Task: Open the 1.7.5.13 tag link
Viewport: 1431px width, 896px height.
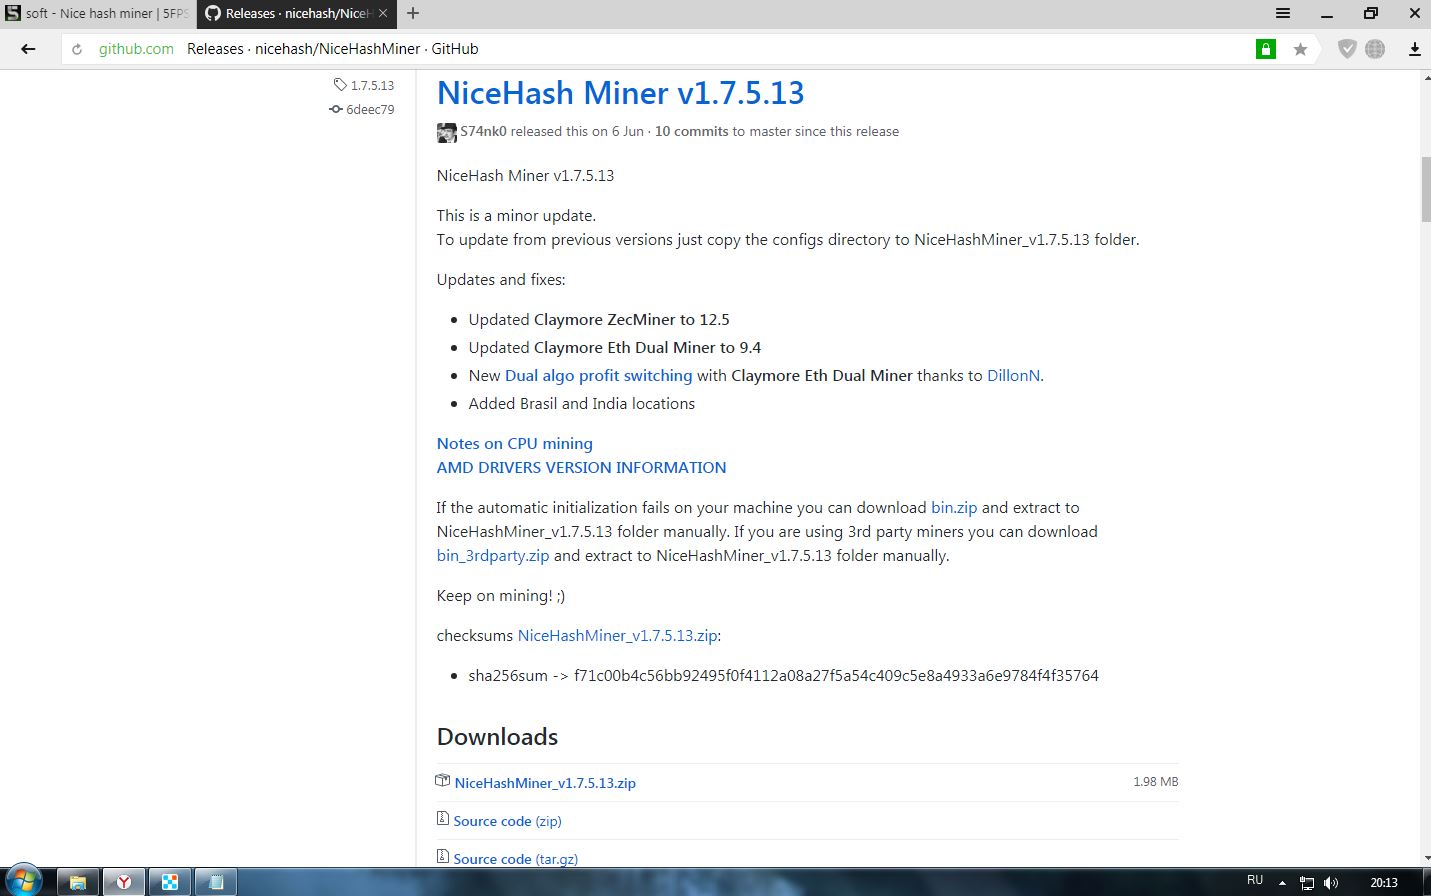Action: pos(371,85)
